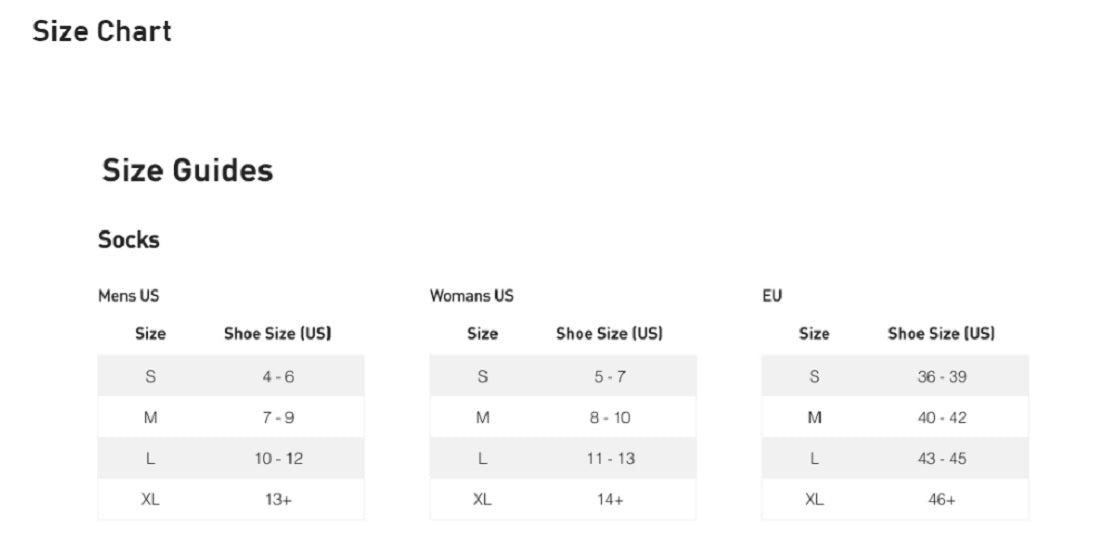Image resolution: width=1100 pixels, height=541 pixels.
Task: Click the "Womans US" table label
Action: coord(472,296)
